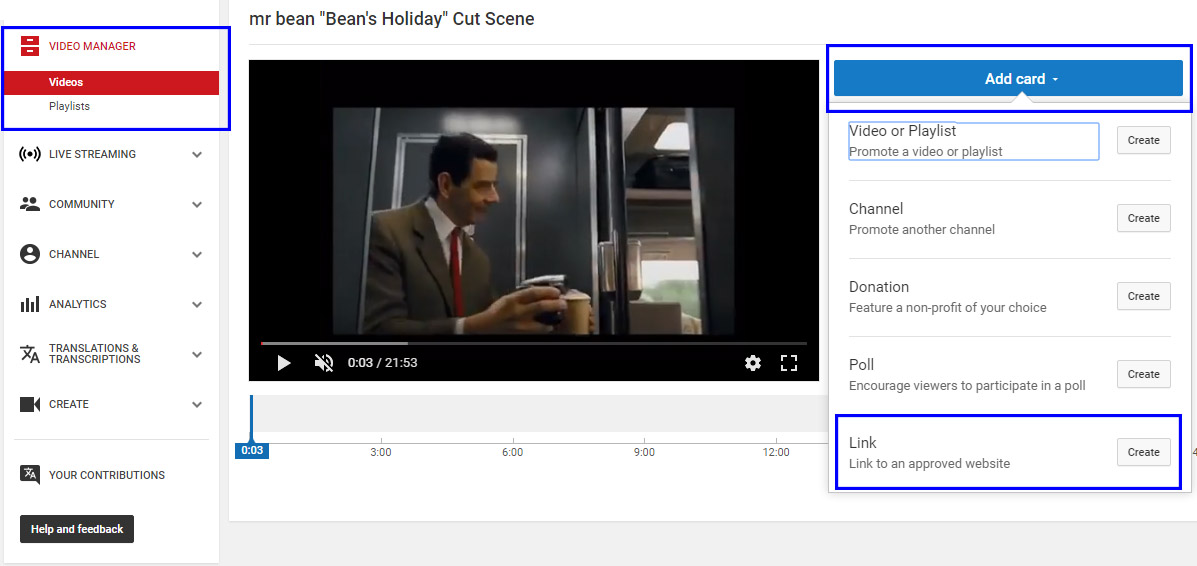Screen dimensions: 1197x566
Task: Click the Your Contributions translate icon
Action: click(x=30, y=474)
